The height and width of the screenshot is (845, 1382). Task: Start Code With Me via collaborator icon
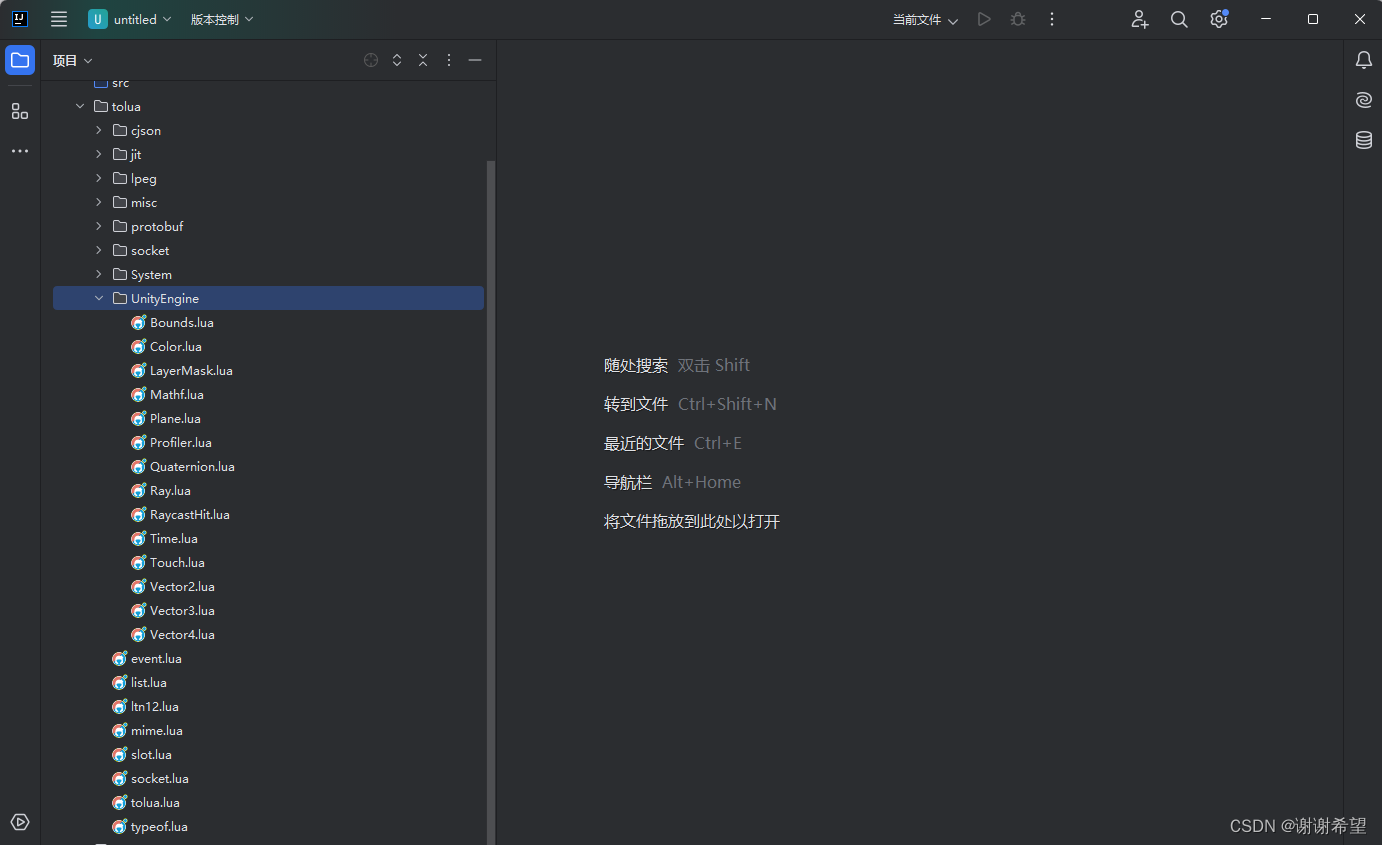pyautogui.click(x=1139, y=19)
